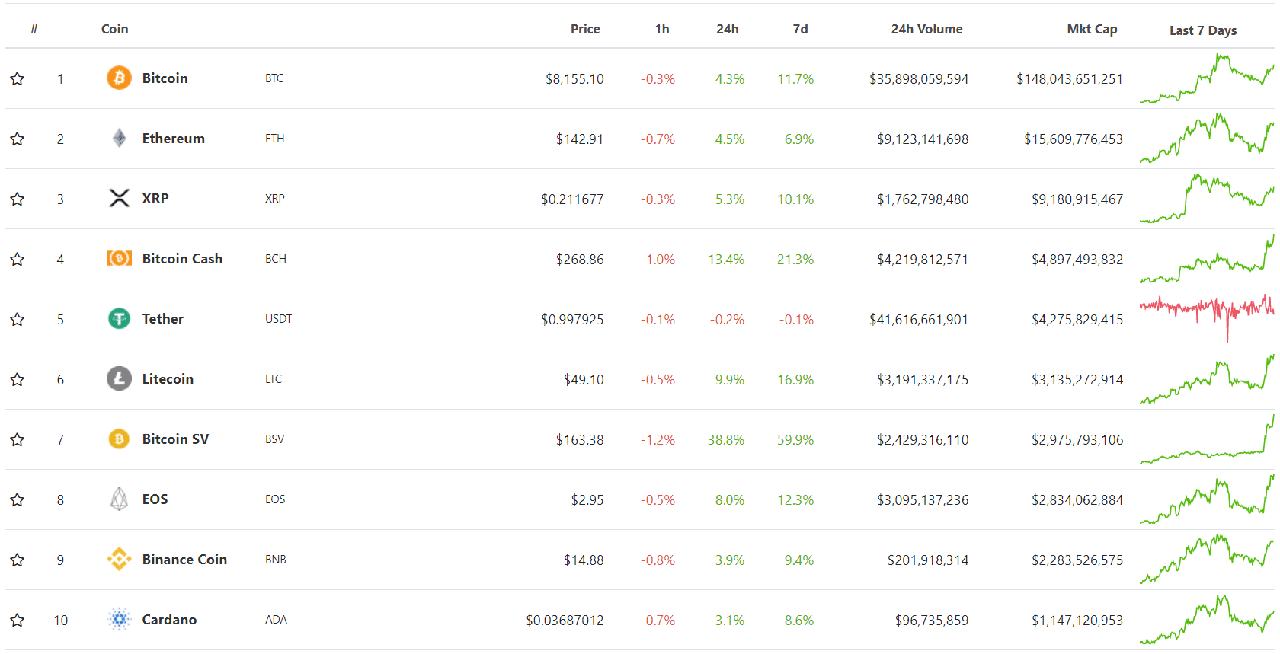Favorite Bitcoin using its star icon
Image resolution: width=1280 pixels, height=654 pixels.
17,79
